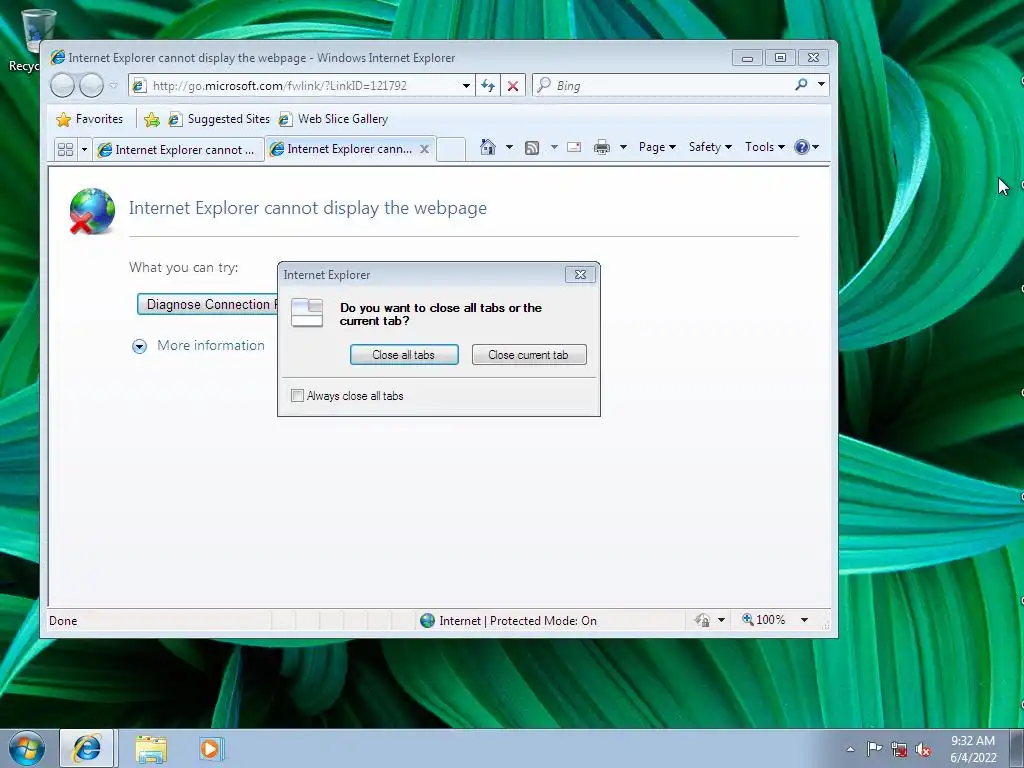
Task: Click the Close all tabs button
Action: click(x=404, y=355)
